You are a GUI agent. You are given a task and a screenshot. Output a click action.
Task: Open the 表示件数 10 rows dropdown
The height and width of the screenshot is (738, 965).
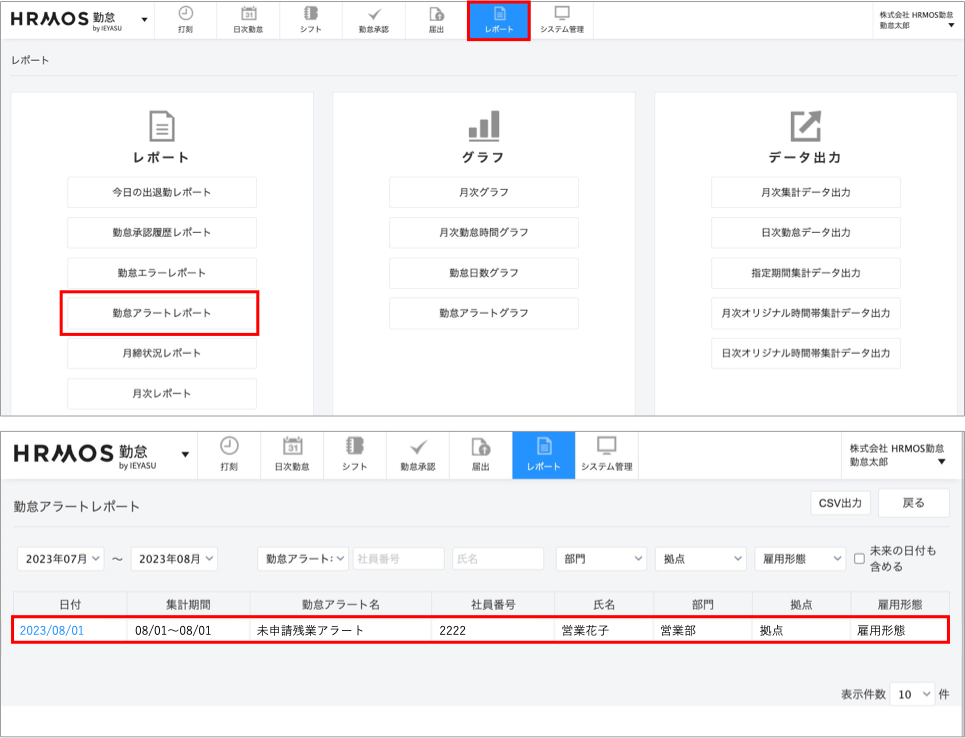pyautogui.click(x=914, y=694)
